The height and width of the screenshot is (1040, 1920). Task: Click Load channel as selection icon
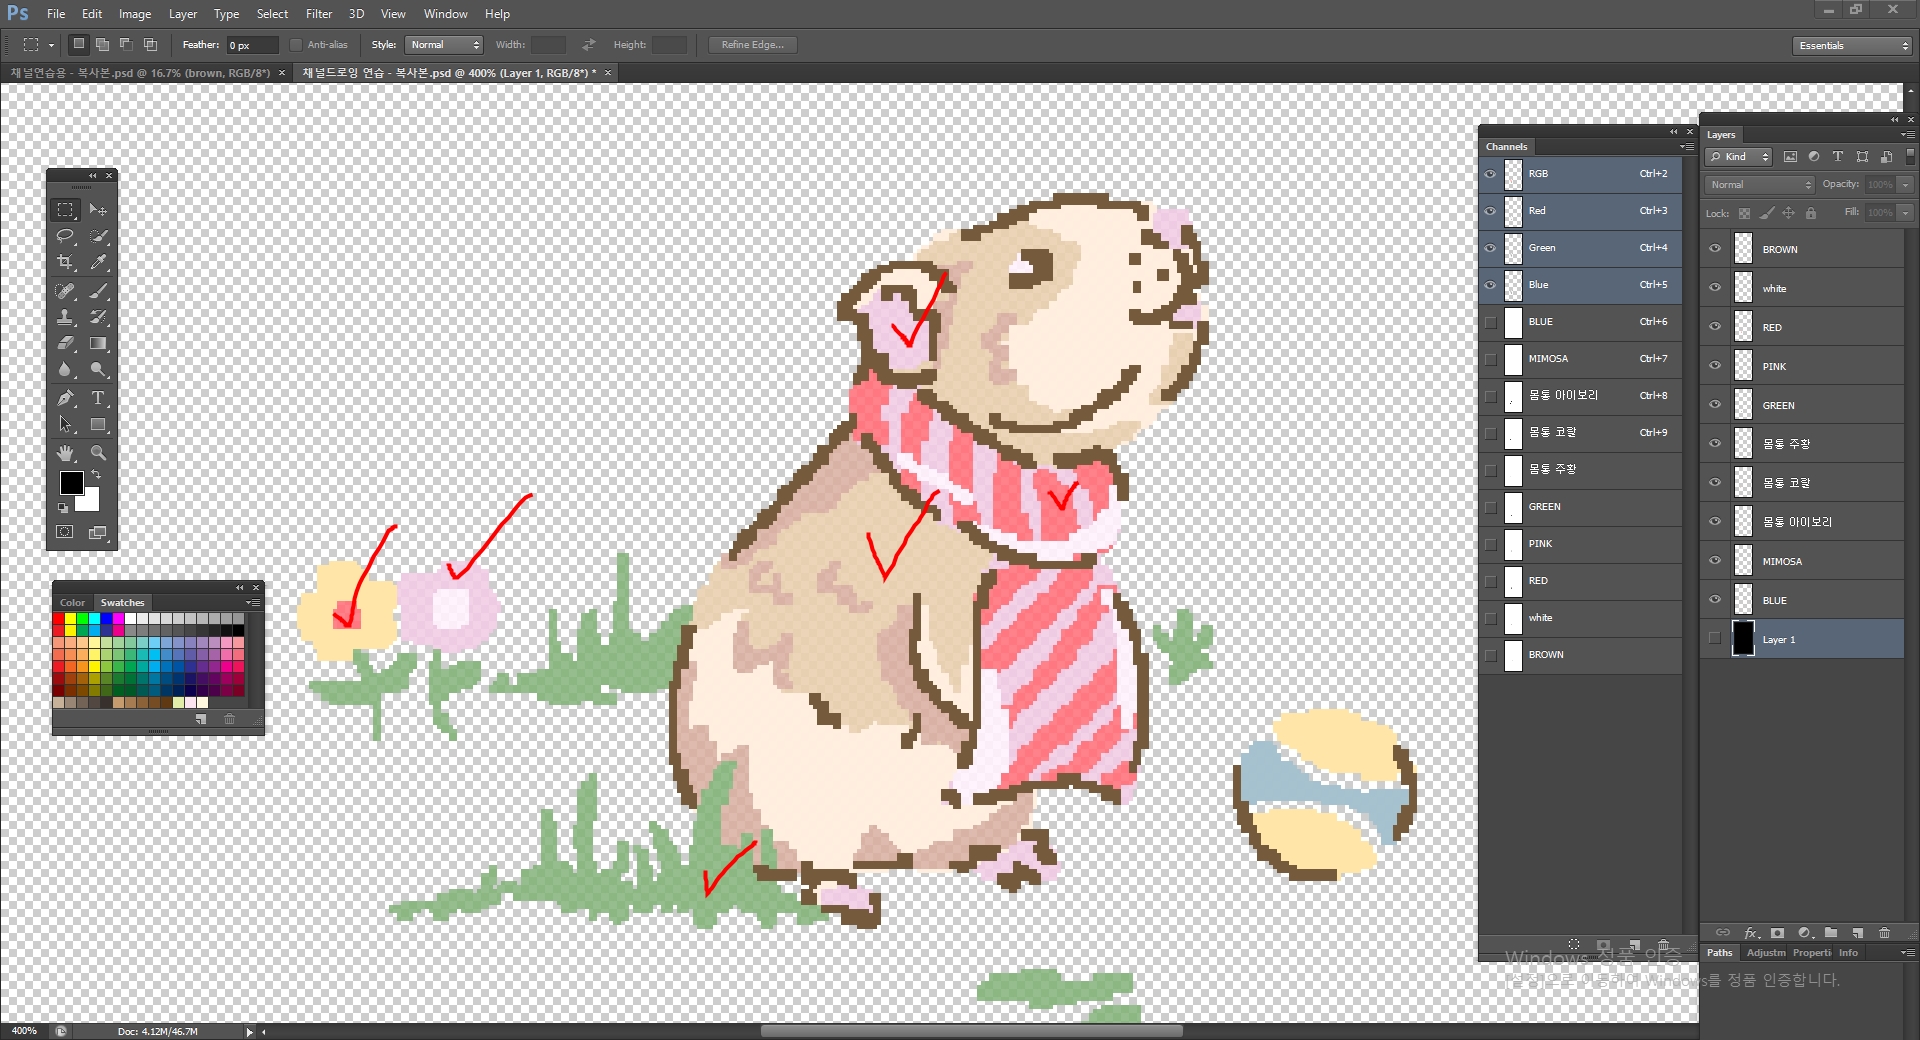pos(1574,945)
